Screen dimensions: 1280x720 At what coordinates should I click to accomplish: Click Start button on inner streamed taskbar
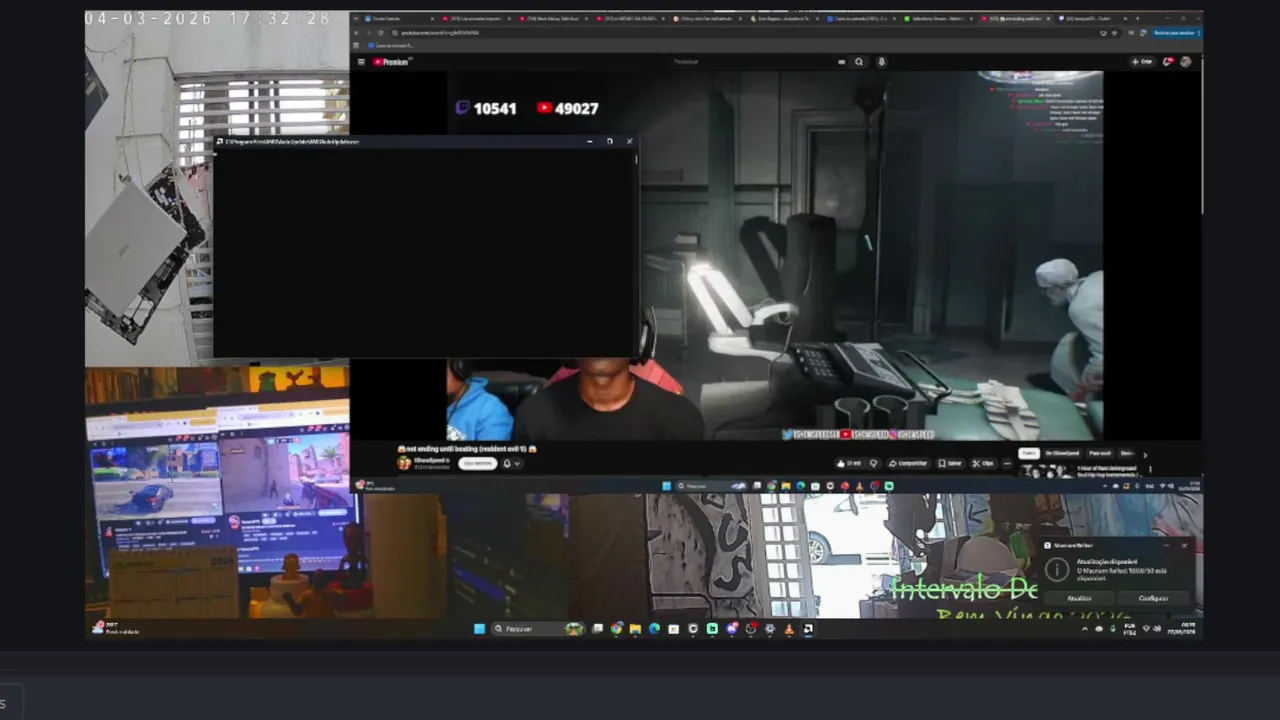(666, 486)
